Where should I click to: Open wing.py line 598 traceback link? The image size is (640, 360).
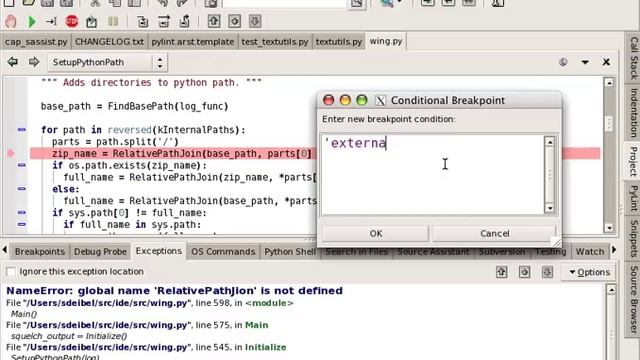[x=149, y=303]
